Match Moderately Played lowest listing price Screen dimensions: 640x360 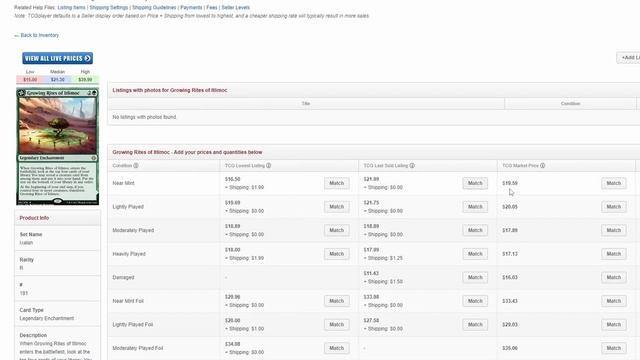click(337, 230)
